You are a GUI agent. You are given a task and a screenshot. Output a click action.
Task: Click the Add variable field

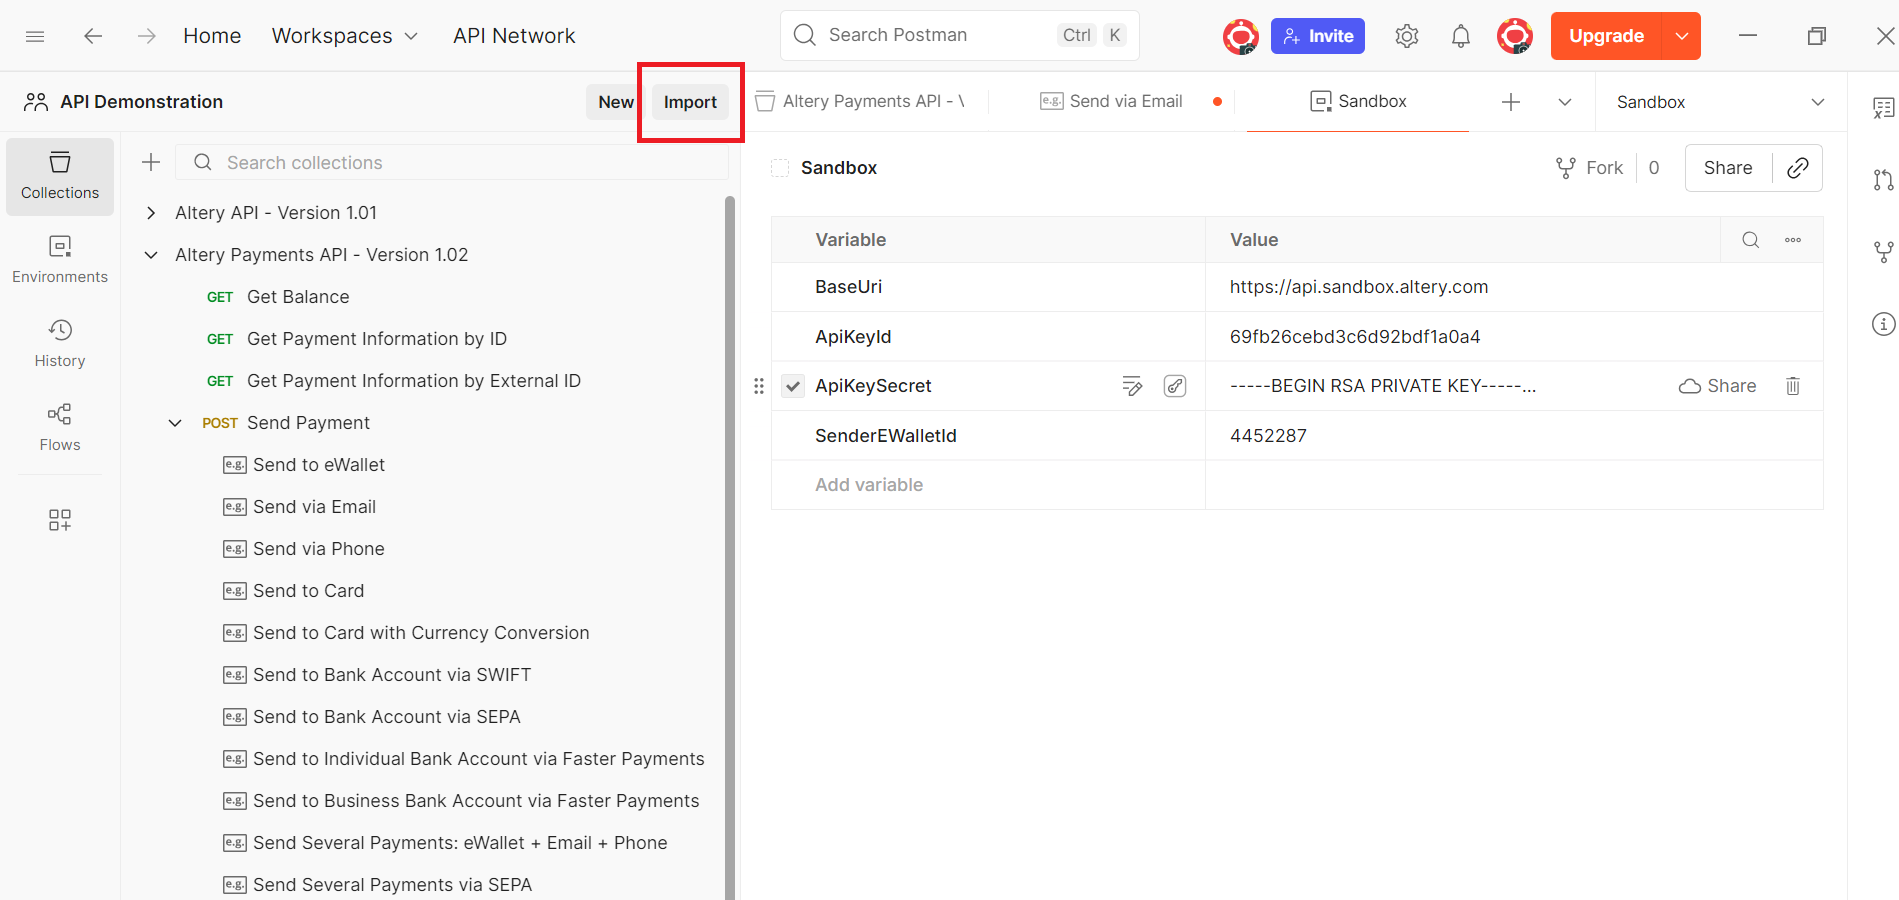(x=988, y=485)
